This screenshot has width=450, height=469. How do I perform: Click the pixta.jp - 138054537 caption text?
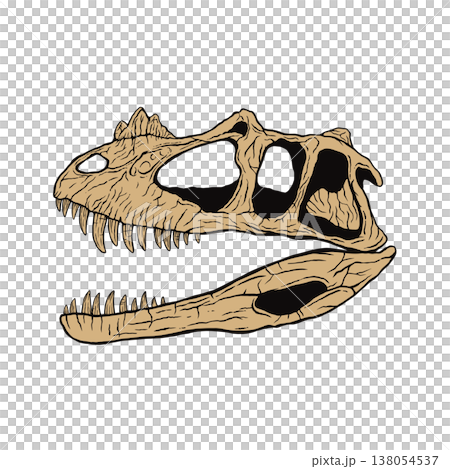click(x=375, y=461)
